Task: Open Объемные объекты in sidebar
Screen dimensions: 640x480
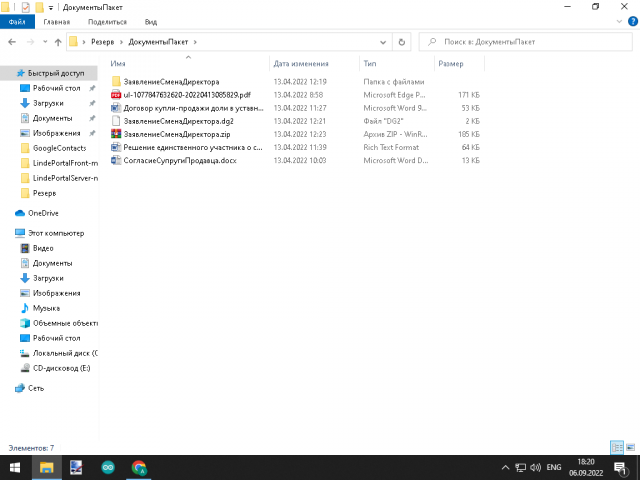Action: click(65, 323)
